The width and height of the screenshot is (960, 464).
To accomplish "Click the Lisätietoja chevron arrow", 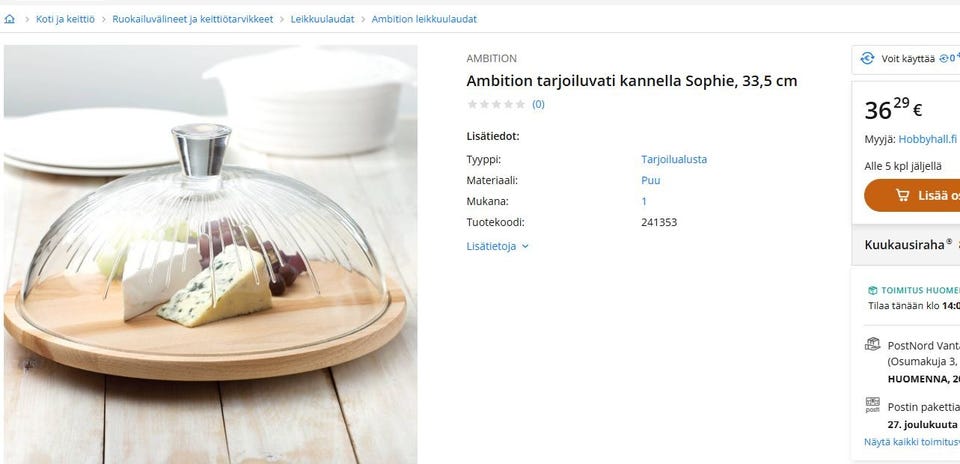I will (525, 246).
